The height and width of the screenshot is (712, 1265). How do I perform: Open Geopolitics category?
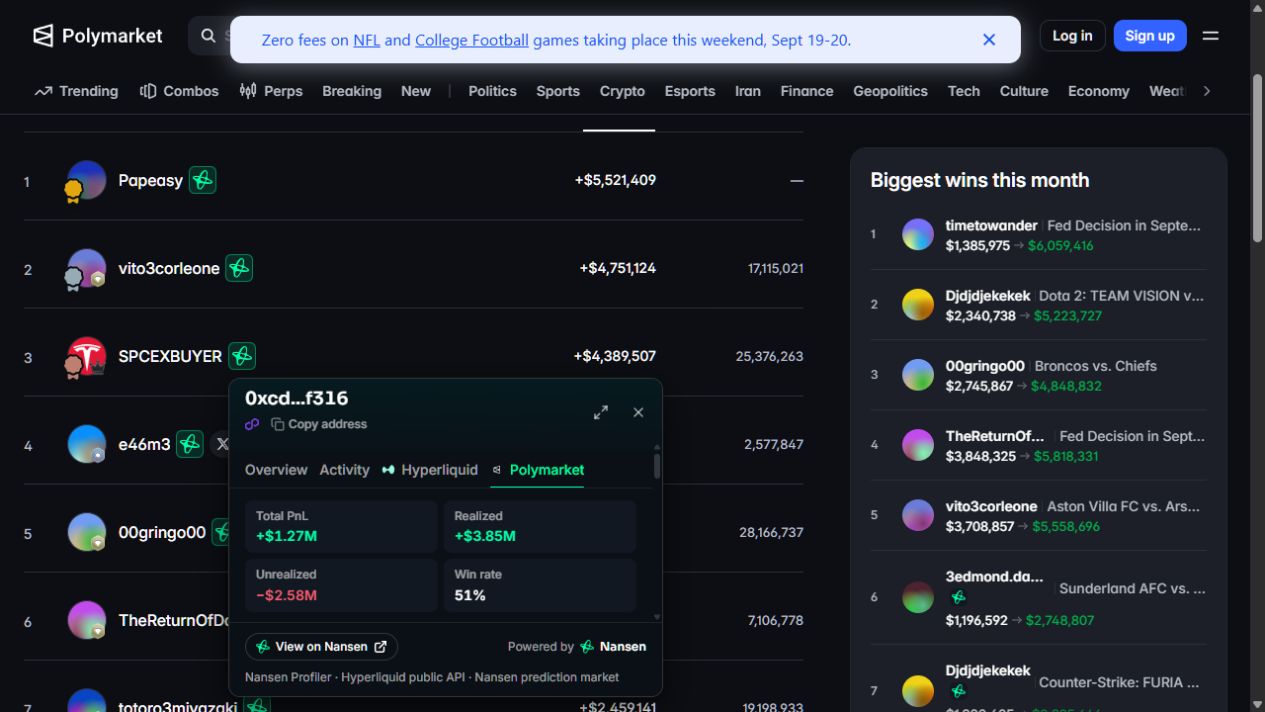[890, 91]
